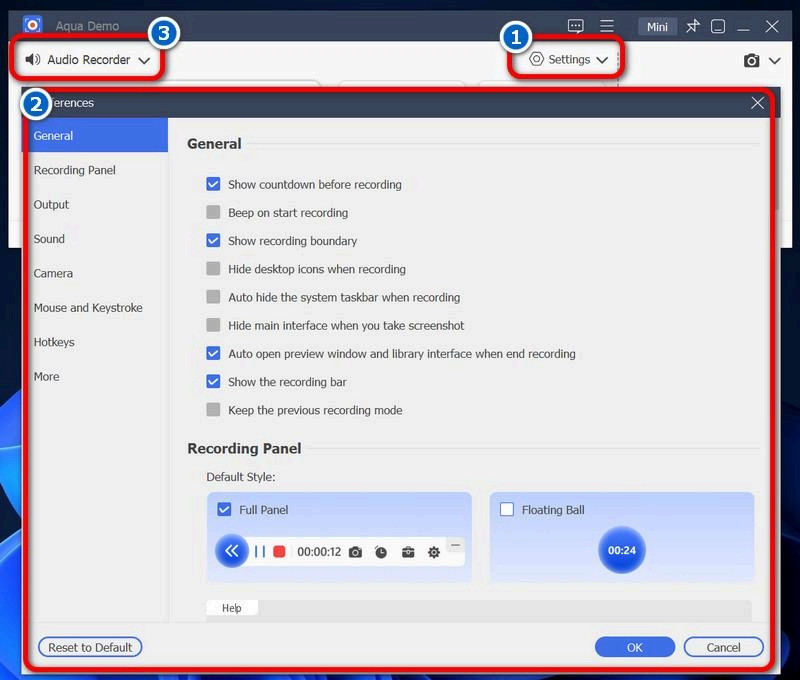Uncheck Show recording boundary

(213, 240)
